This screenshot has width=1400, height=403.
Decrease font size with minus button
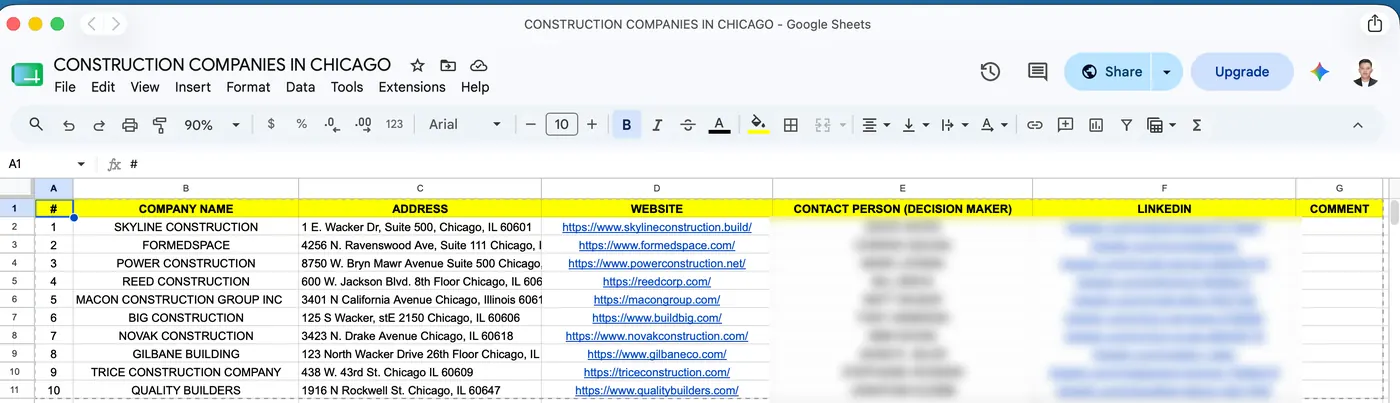tap(530, 125)
